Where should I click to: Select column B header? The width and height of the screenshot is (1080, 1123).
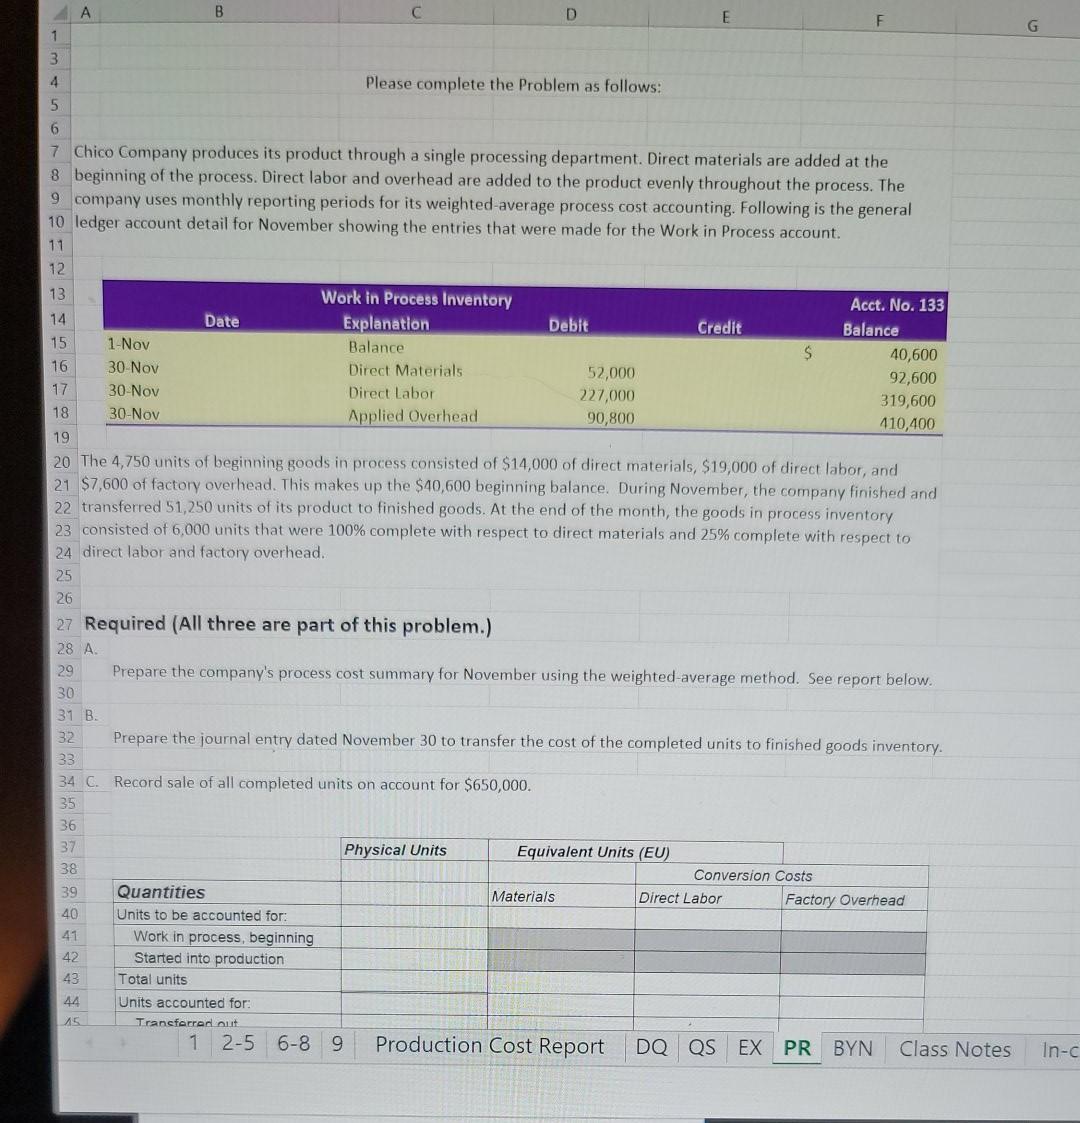pos(218,11)
